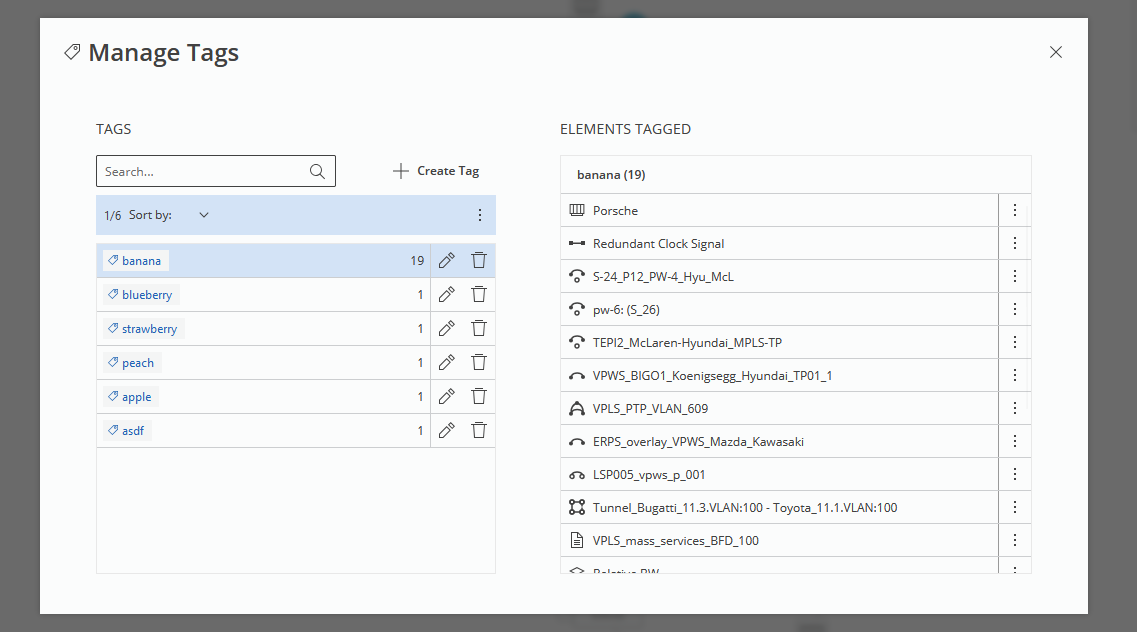
Task: Select the blueberry tag
Action: pos(146,295)
